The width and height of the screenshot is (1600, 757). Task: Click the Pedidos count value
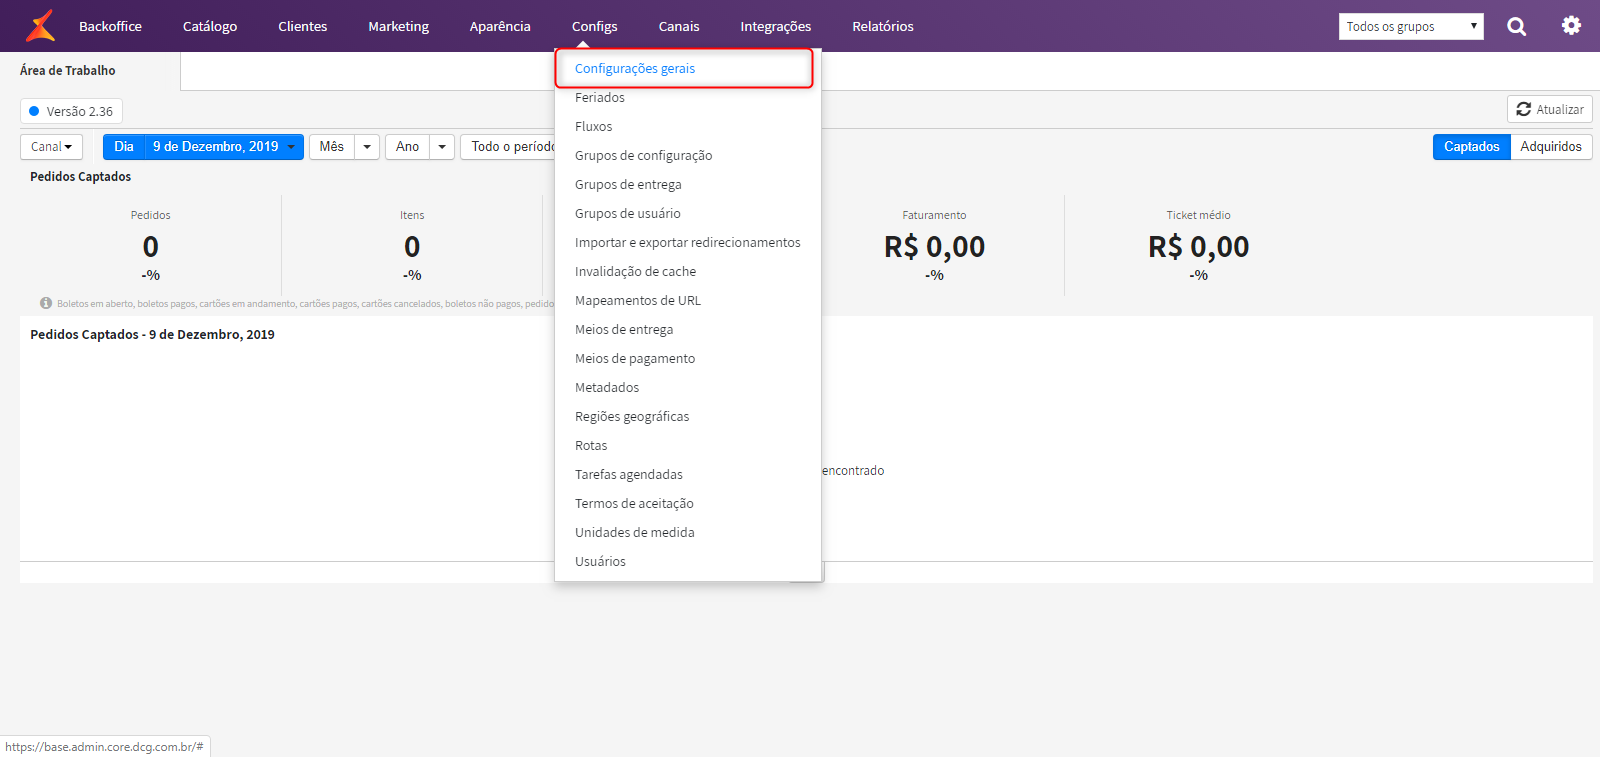click(x=150, y=247)
